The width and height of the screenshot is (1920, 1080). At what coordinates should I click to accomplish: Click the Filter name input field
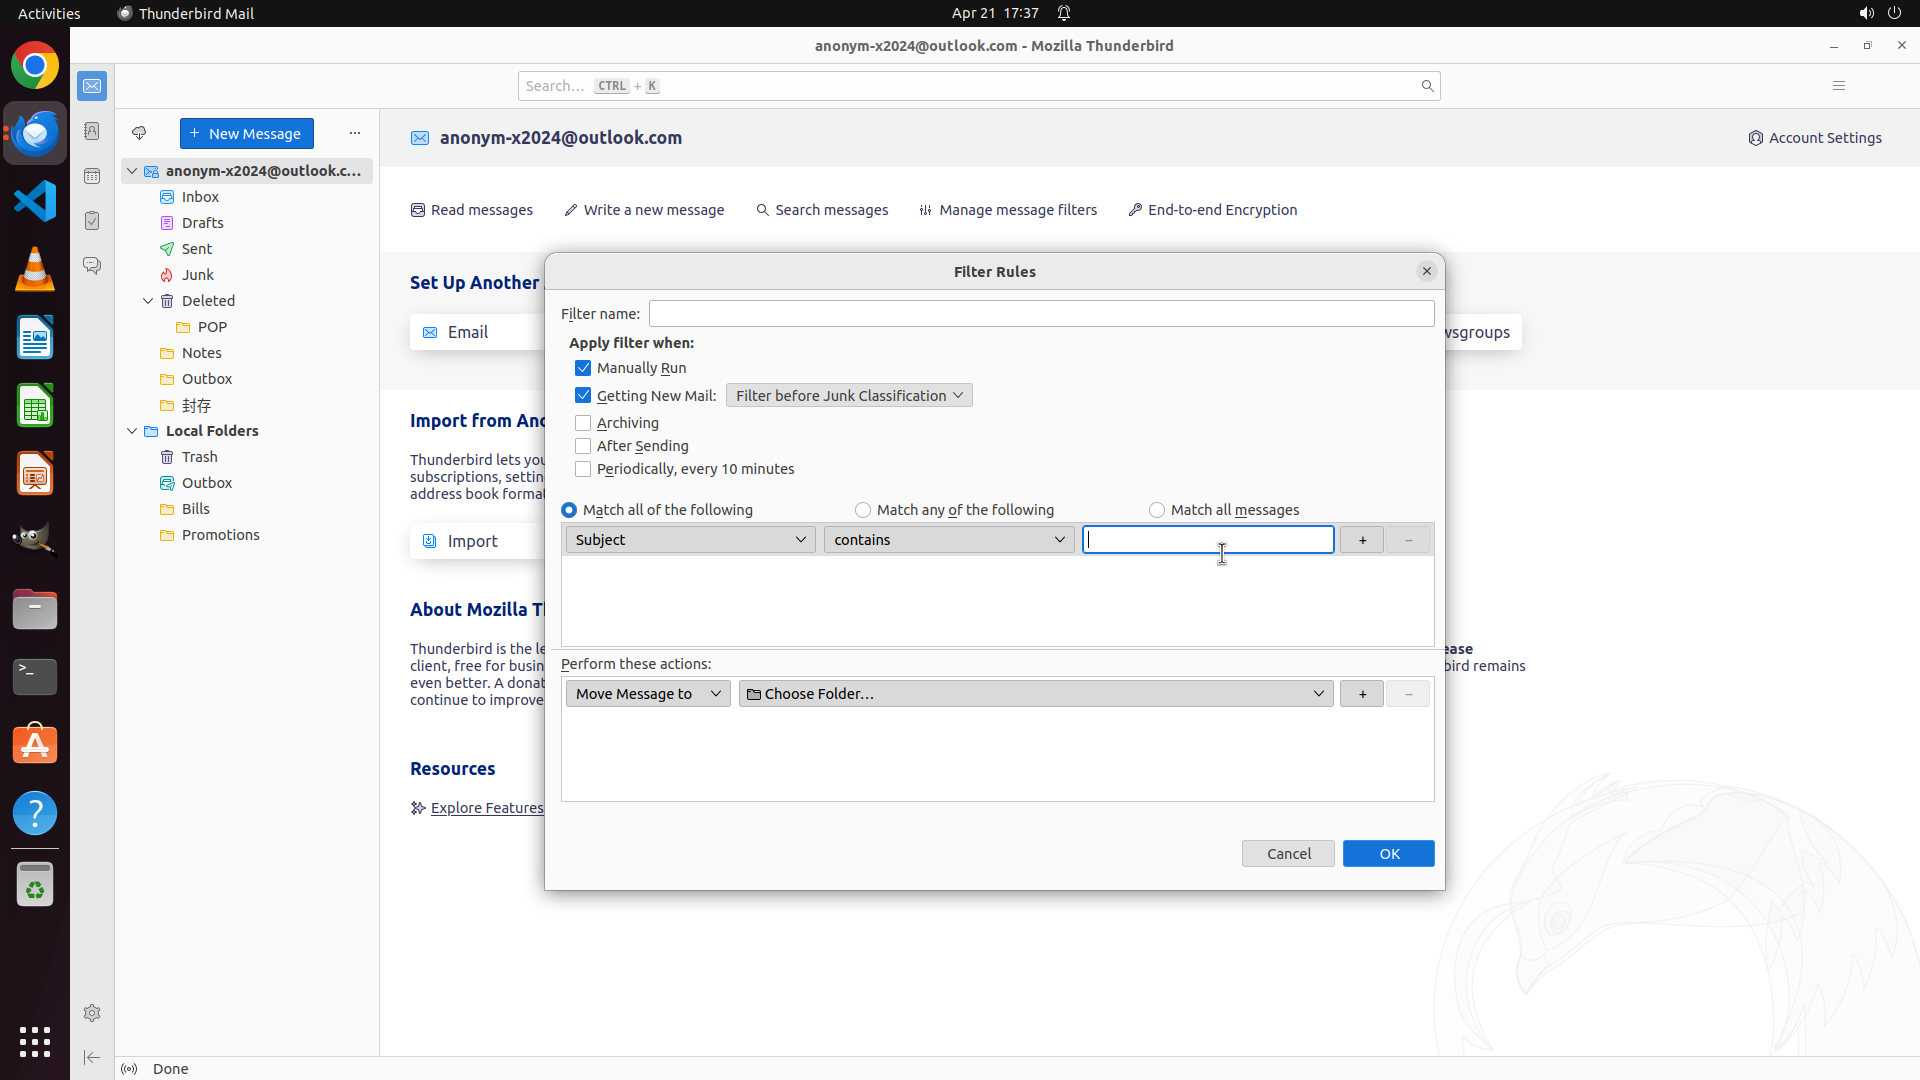[x=1040, y=314]
